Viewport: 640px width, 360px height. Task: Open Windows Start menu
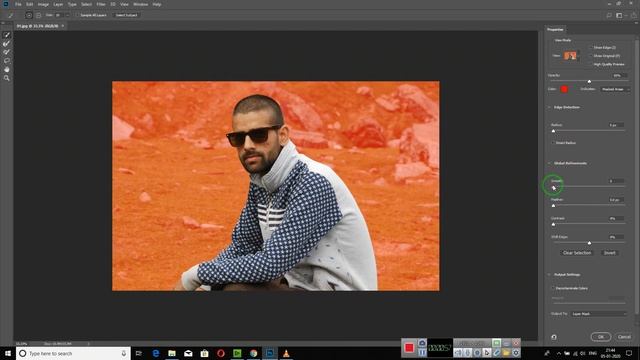point(7,353)
